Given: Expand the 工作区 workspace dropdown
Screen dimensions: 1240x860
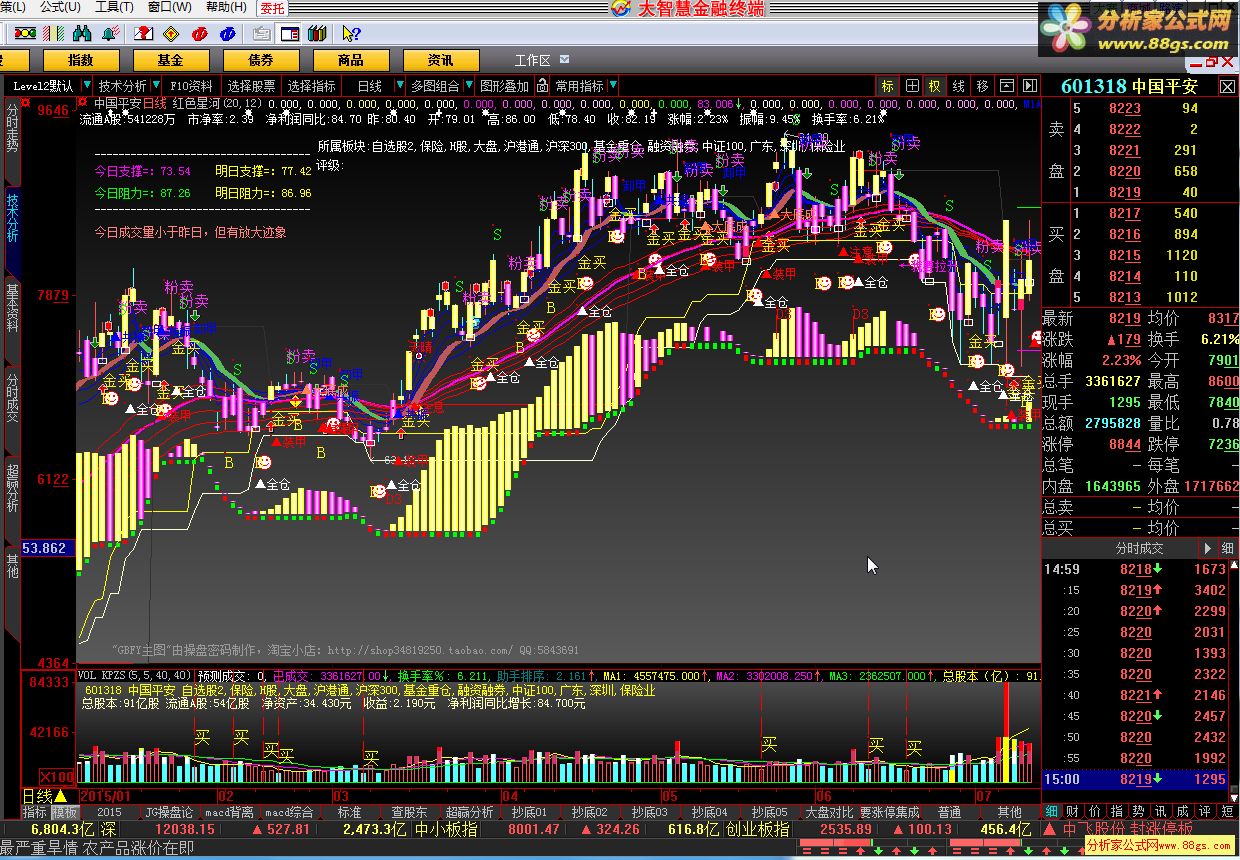Looking at the screenshot, I should click(565, 60).
